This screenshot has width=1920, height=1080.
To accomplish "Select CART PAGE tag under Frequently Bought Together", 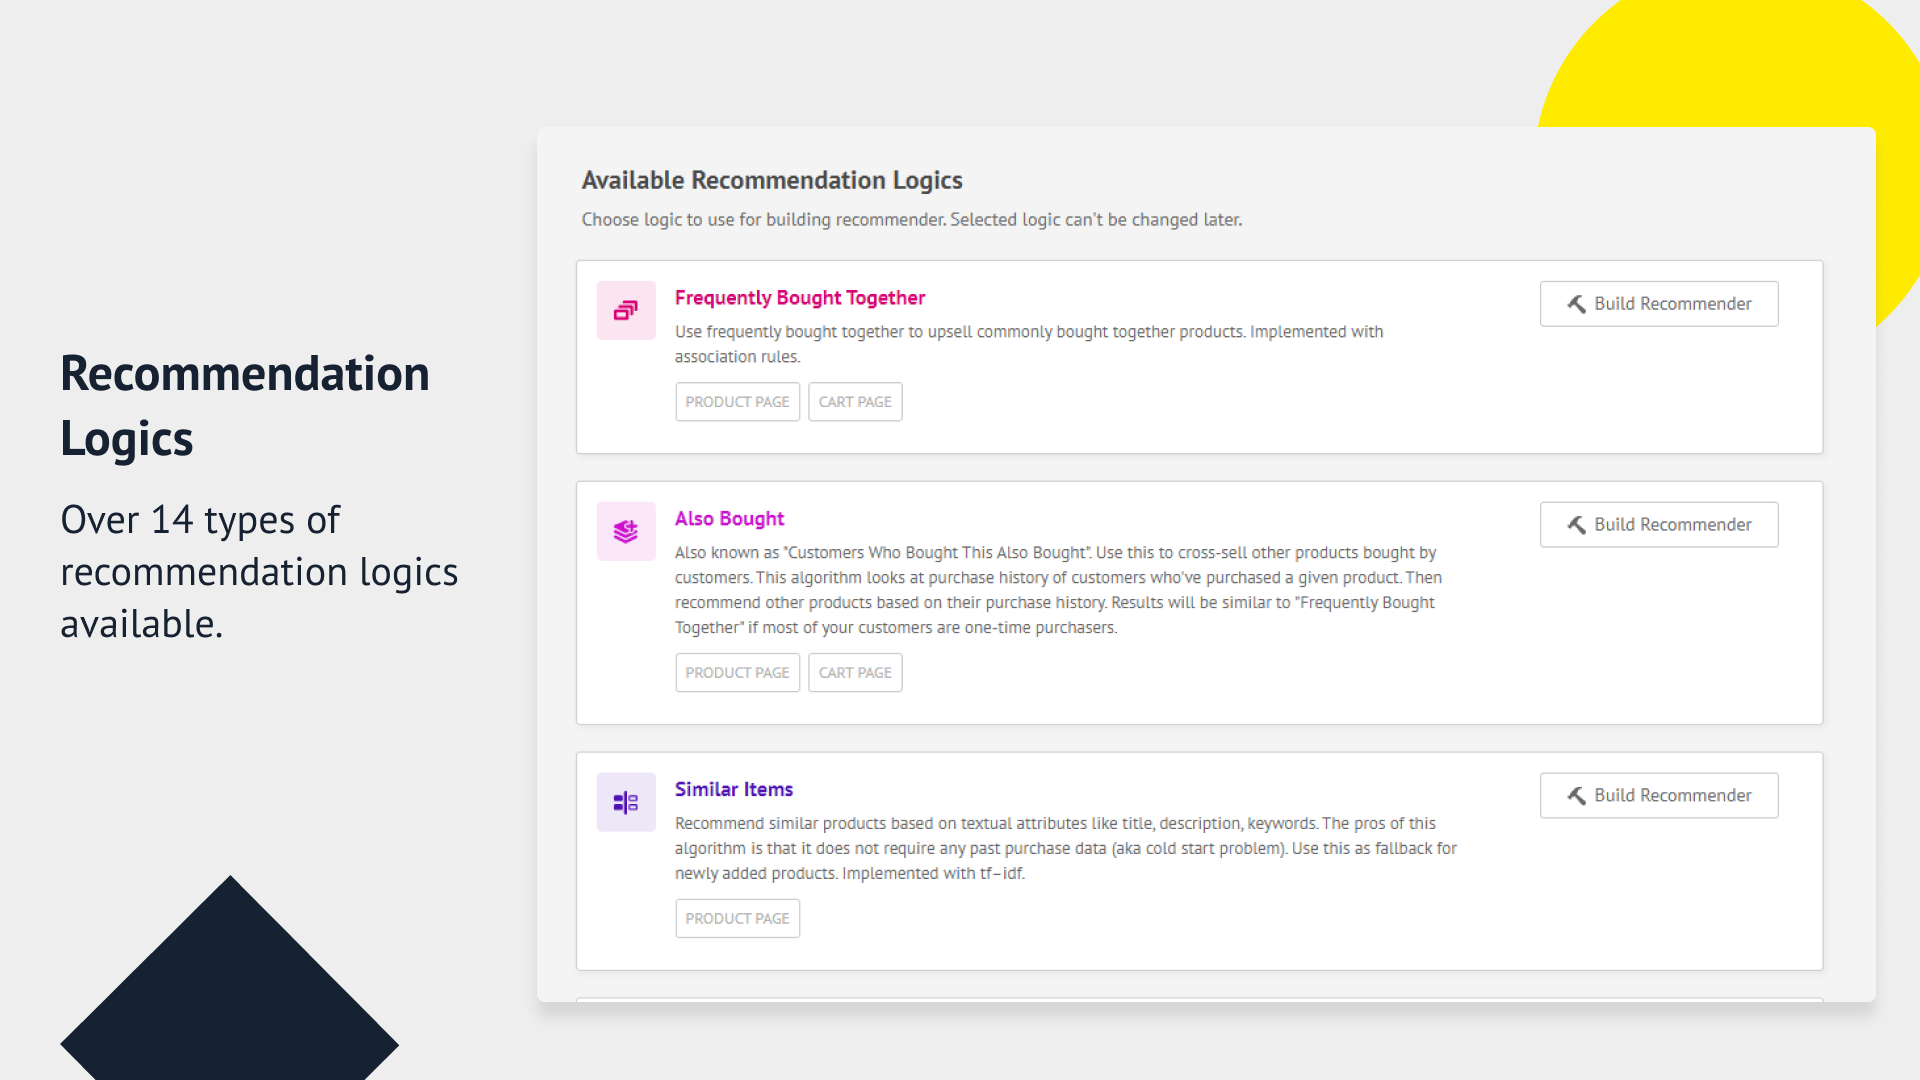I will click(855, 402).
